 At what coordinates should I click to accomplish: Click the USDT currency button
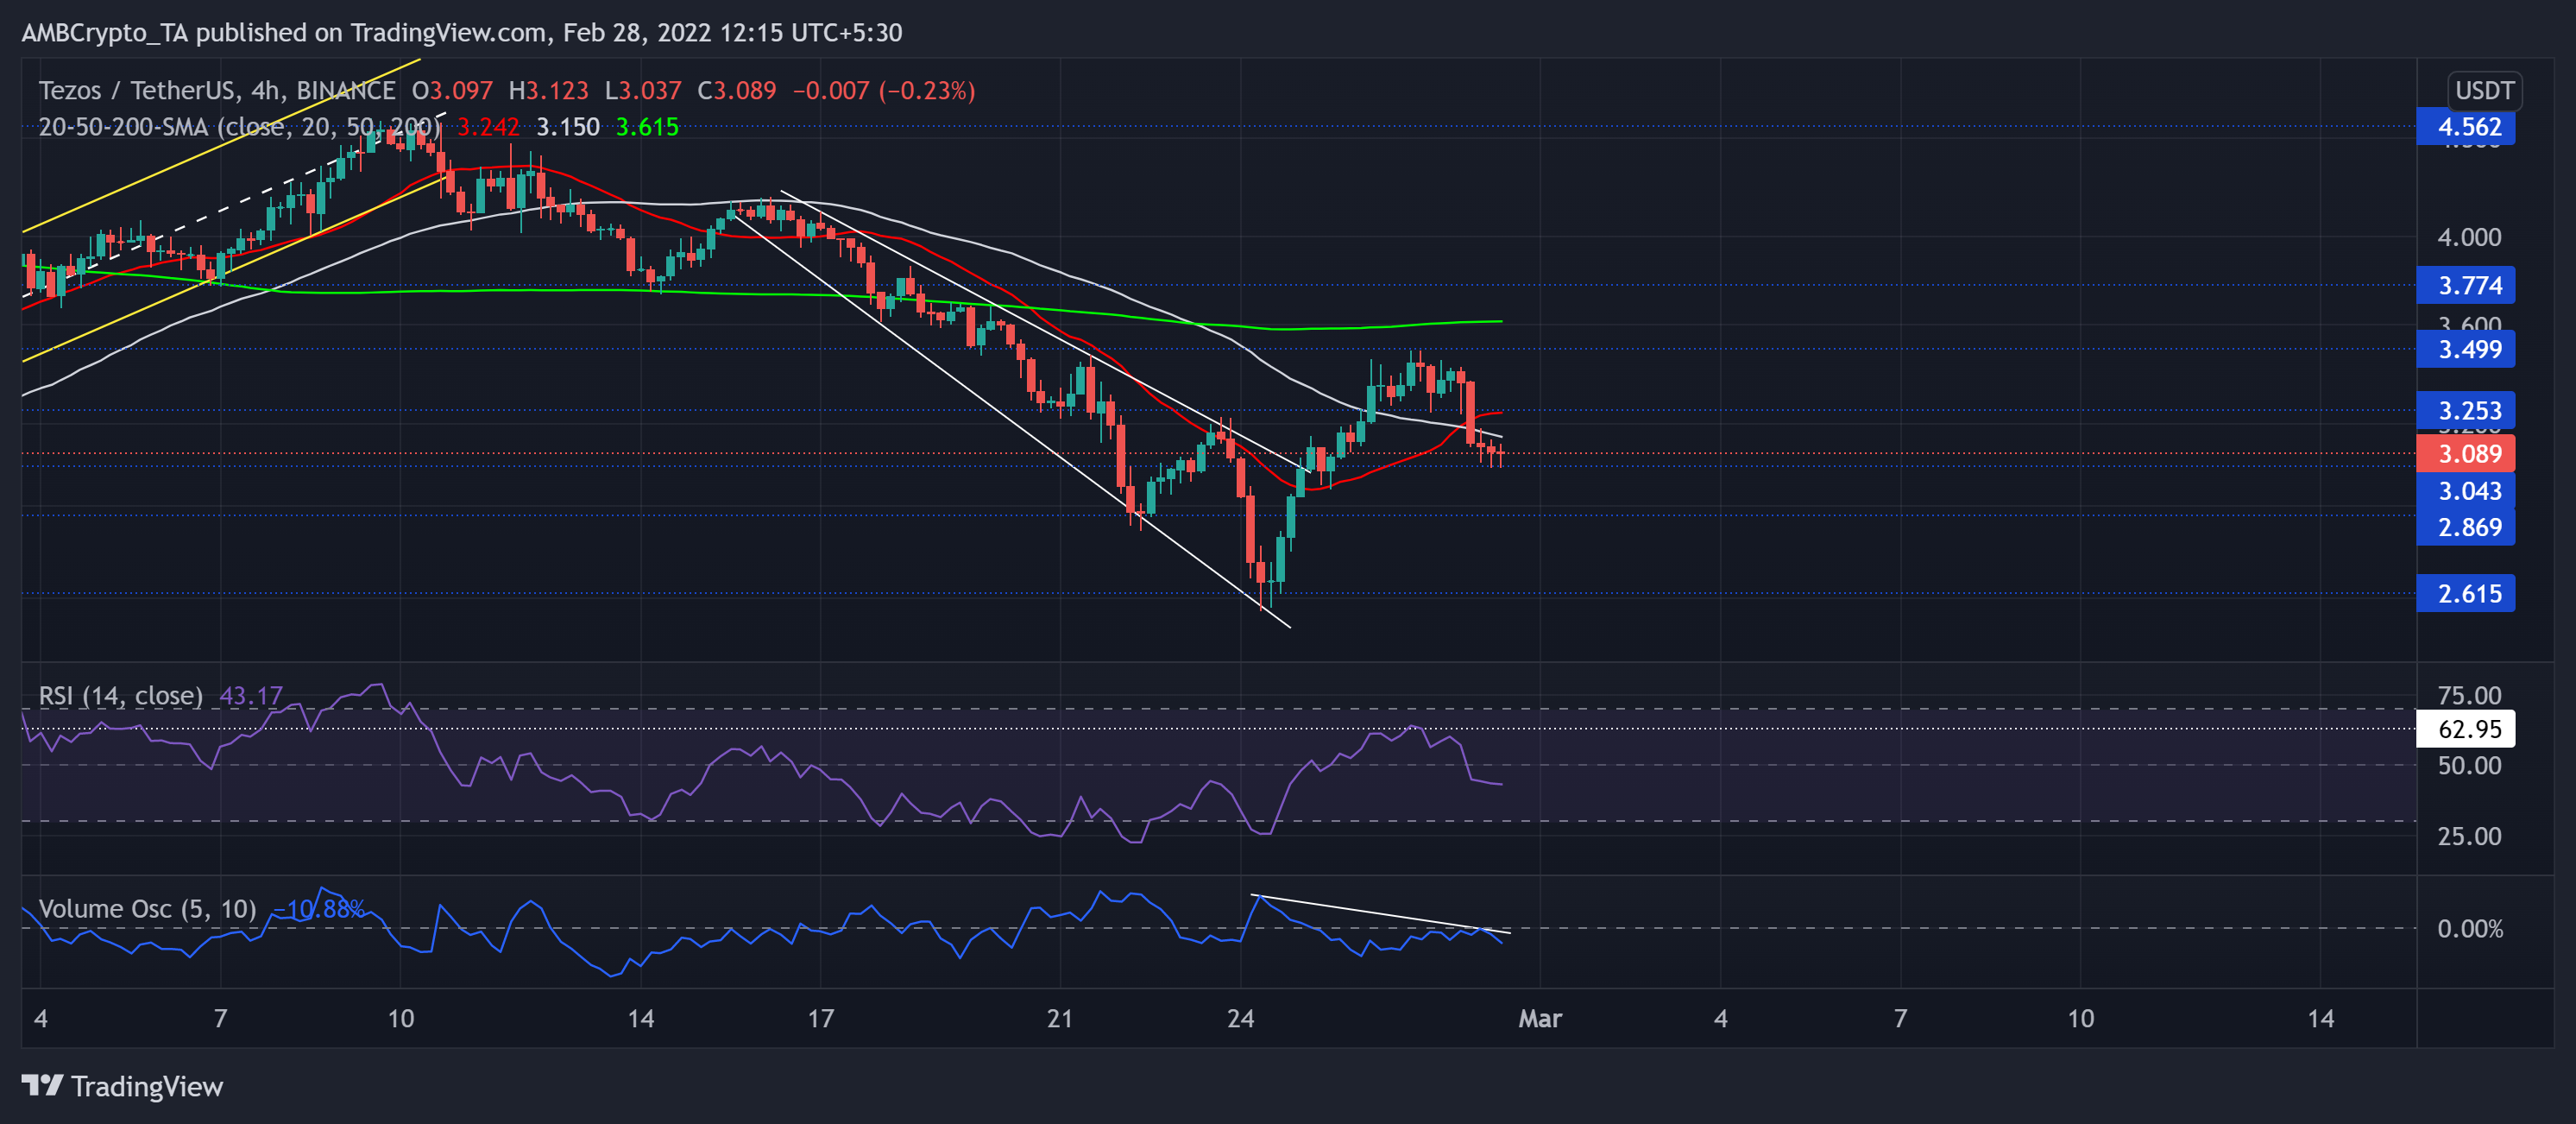[x=2484, y=91]
